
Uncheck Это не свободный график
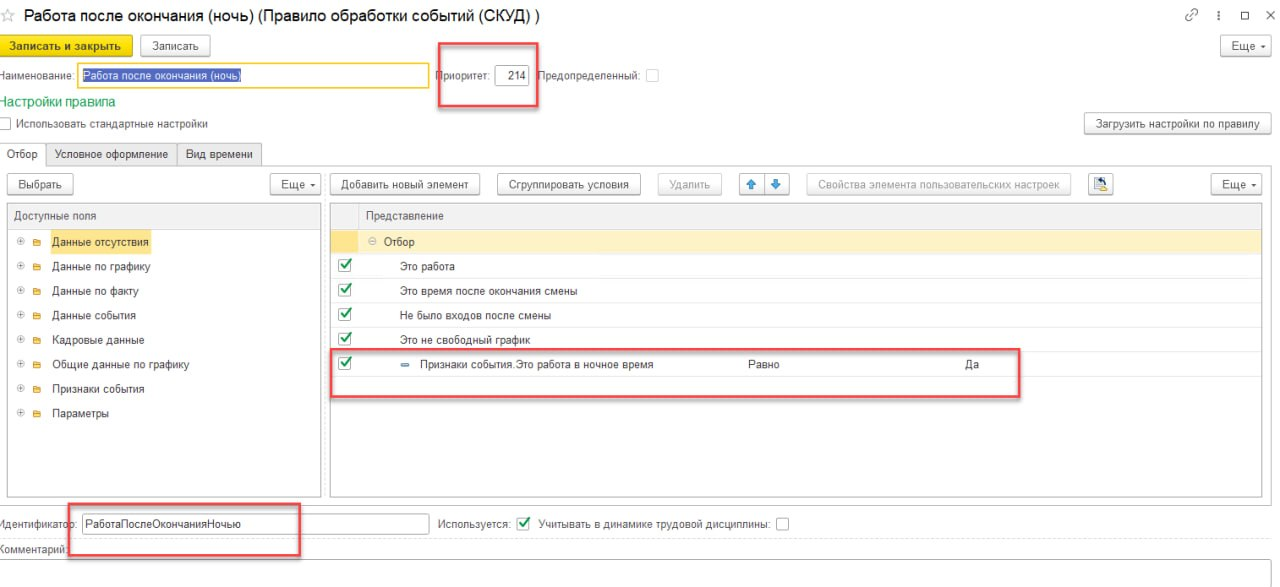click(346, 339)
